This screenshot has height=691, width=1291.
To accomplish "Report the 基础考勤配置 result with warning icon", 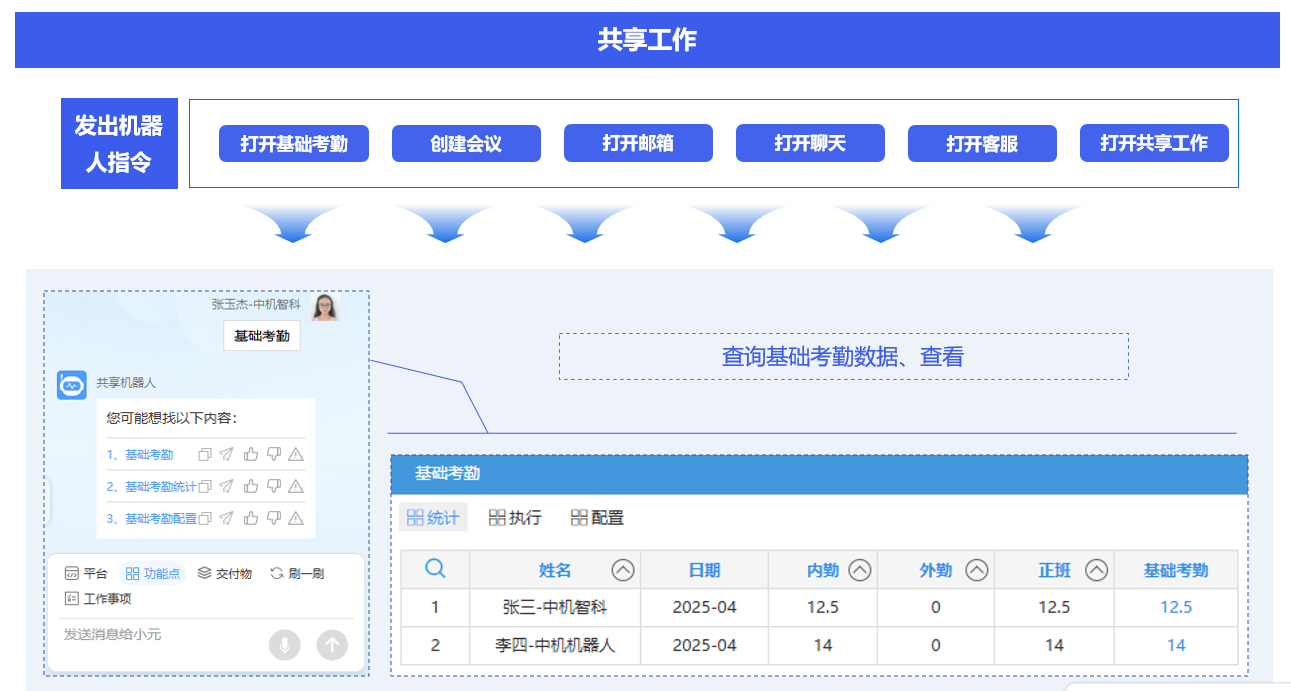I will (296, 518).
